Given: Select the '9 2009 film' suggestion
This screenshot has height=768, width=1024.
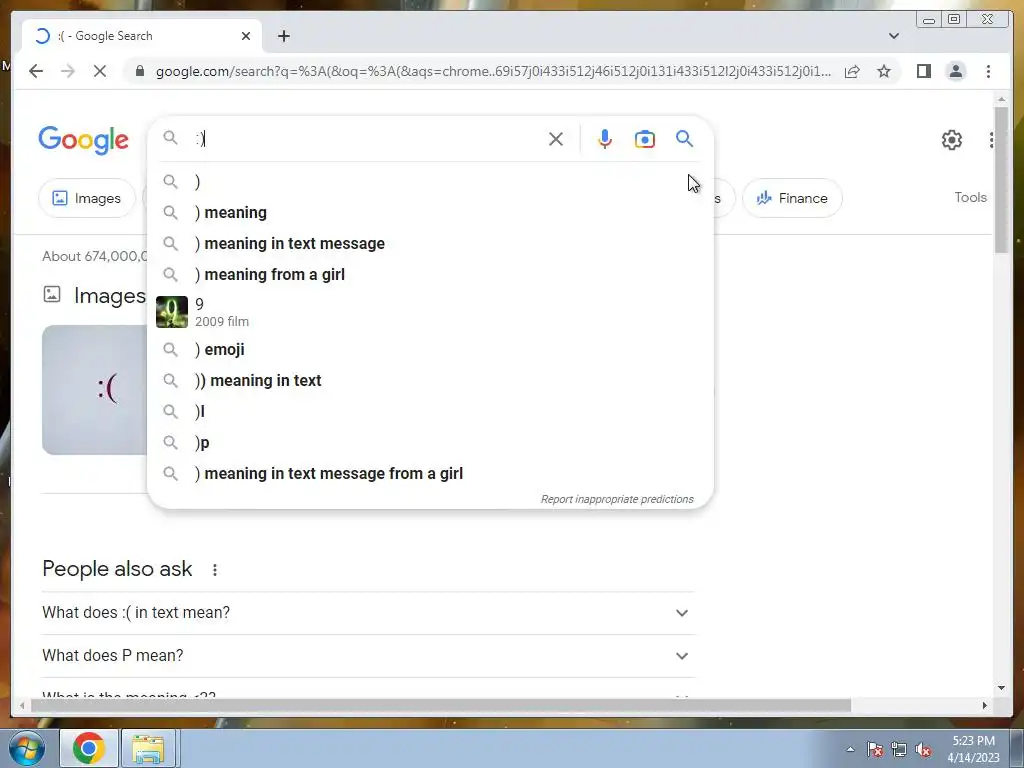Looking at the screenshot, I should tap(430, 312).
